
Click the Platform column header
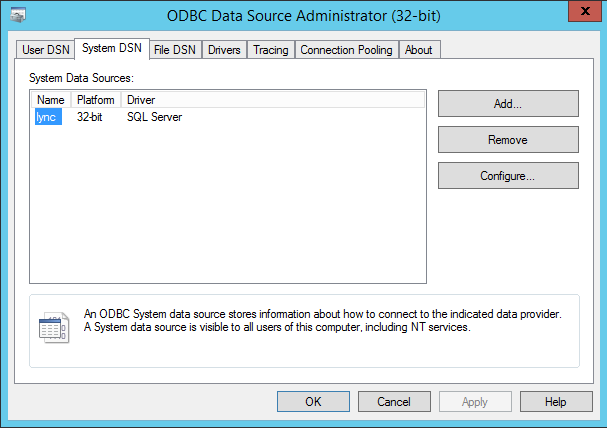pyautogui.click(x=95, y=100)
